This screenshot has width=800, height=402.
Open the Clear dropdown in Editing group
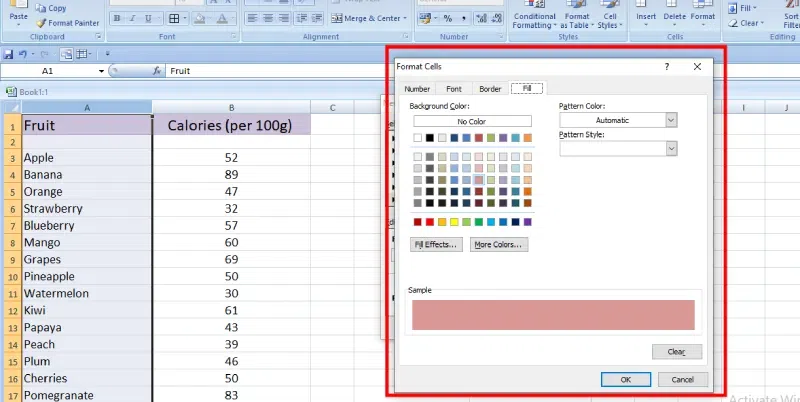(x=746, y=23)
